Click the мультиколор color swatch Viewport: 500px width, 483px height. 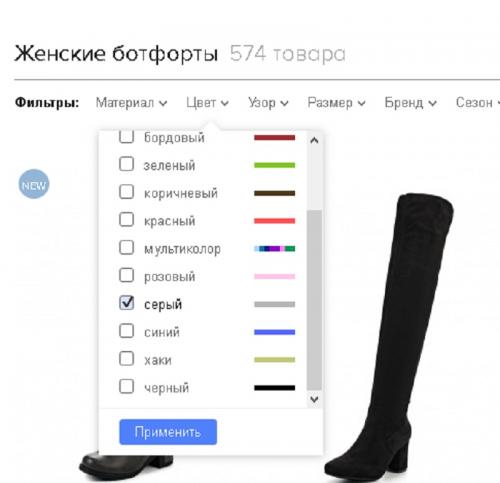[x=275, y=249]
